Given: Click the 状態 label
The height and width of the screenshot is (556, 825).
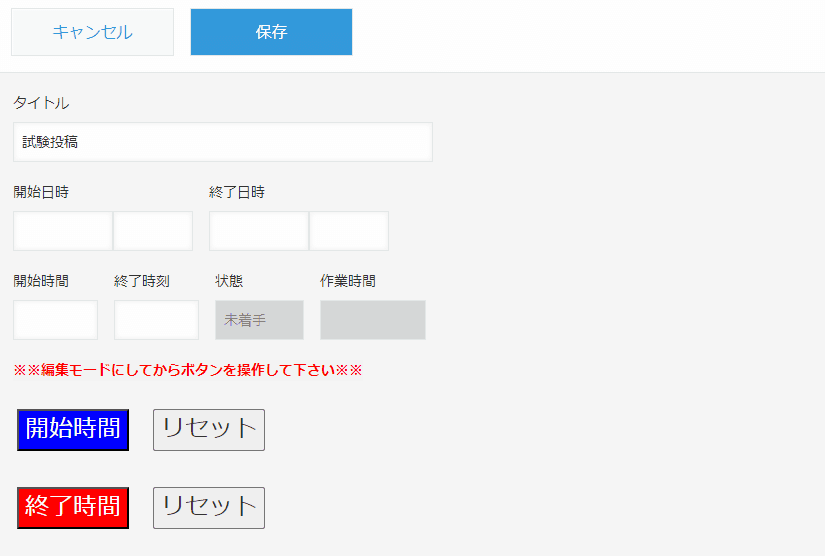Looking at the screenshot, I should click(229, 281).
